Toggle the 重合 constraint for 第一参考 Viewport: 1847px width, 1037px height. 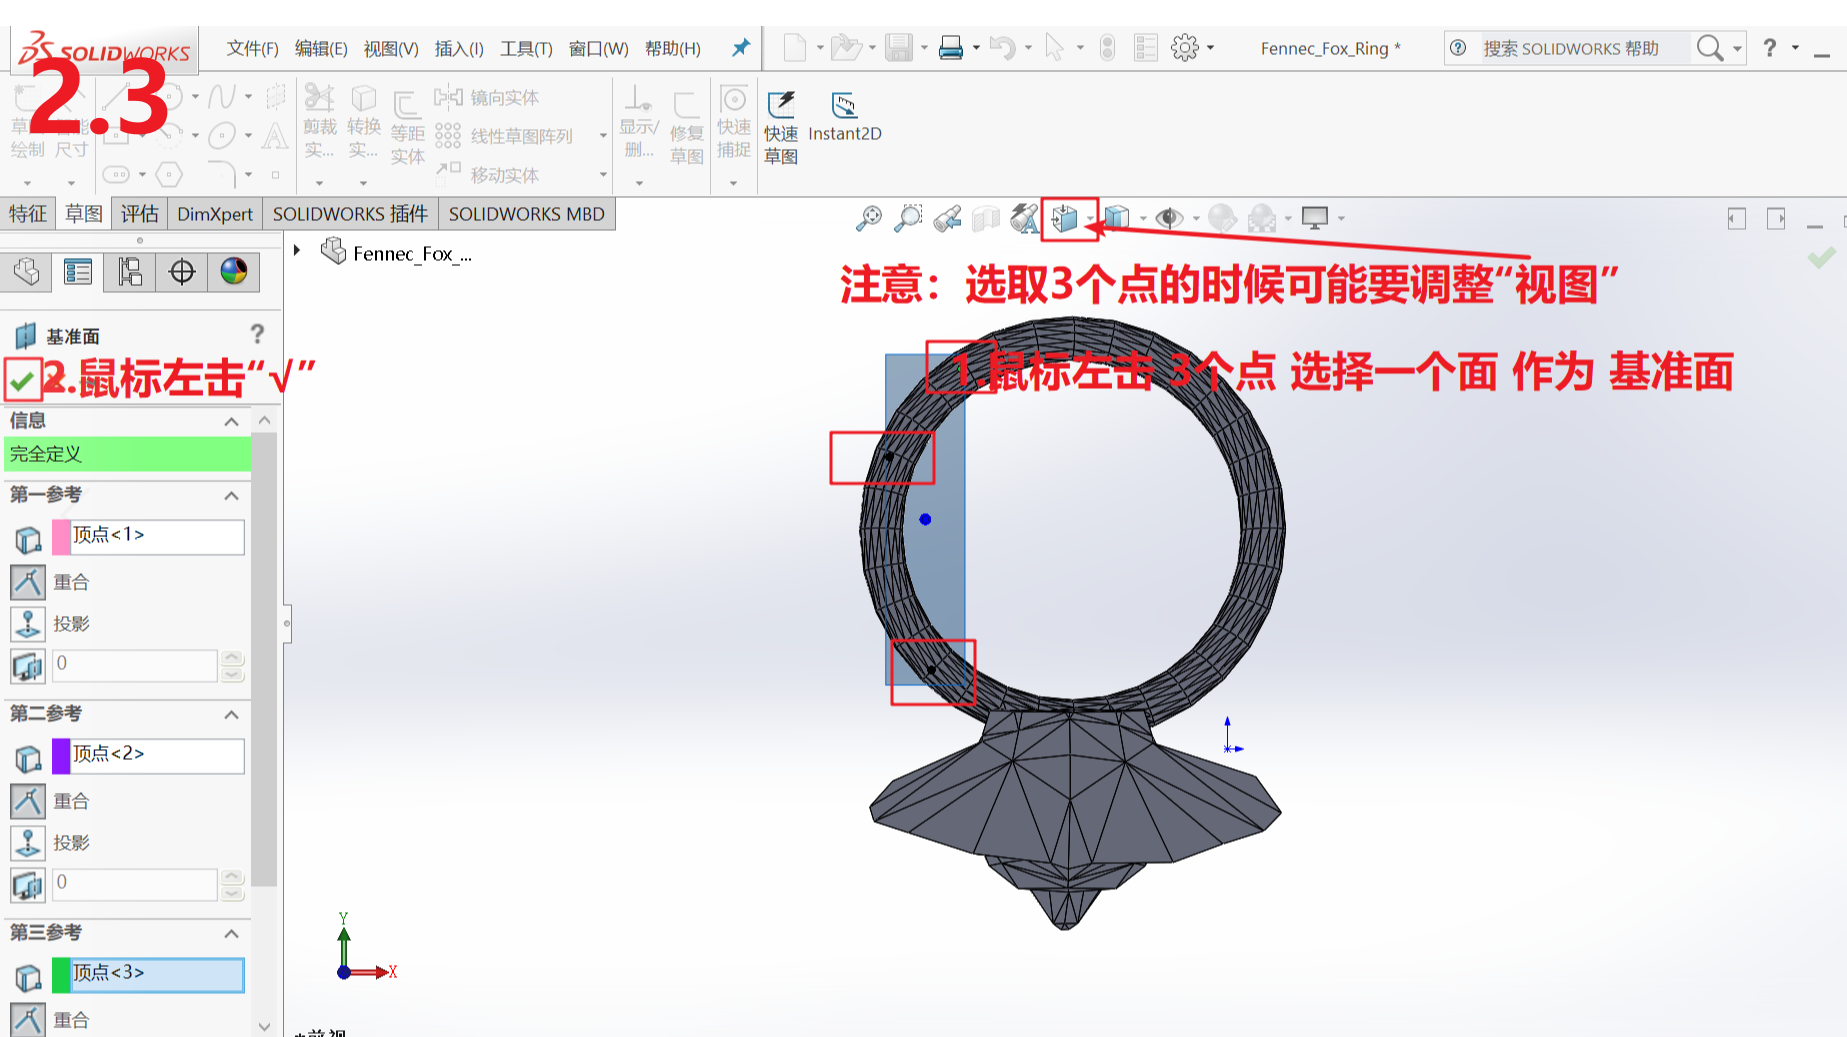[x=27, y=582]
